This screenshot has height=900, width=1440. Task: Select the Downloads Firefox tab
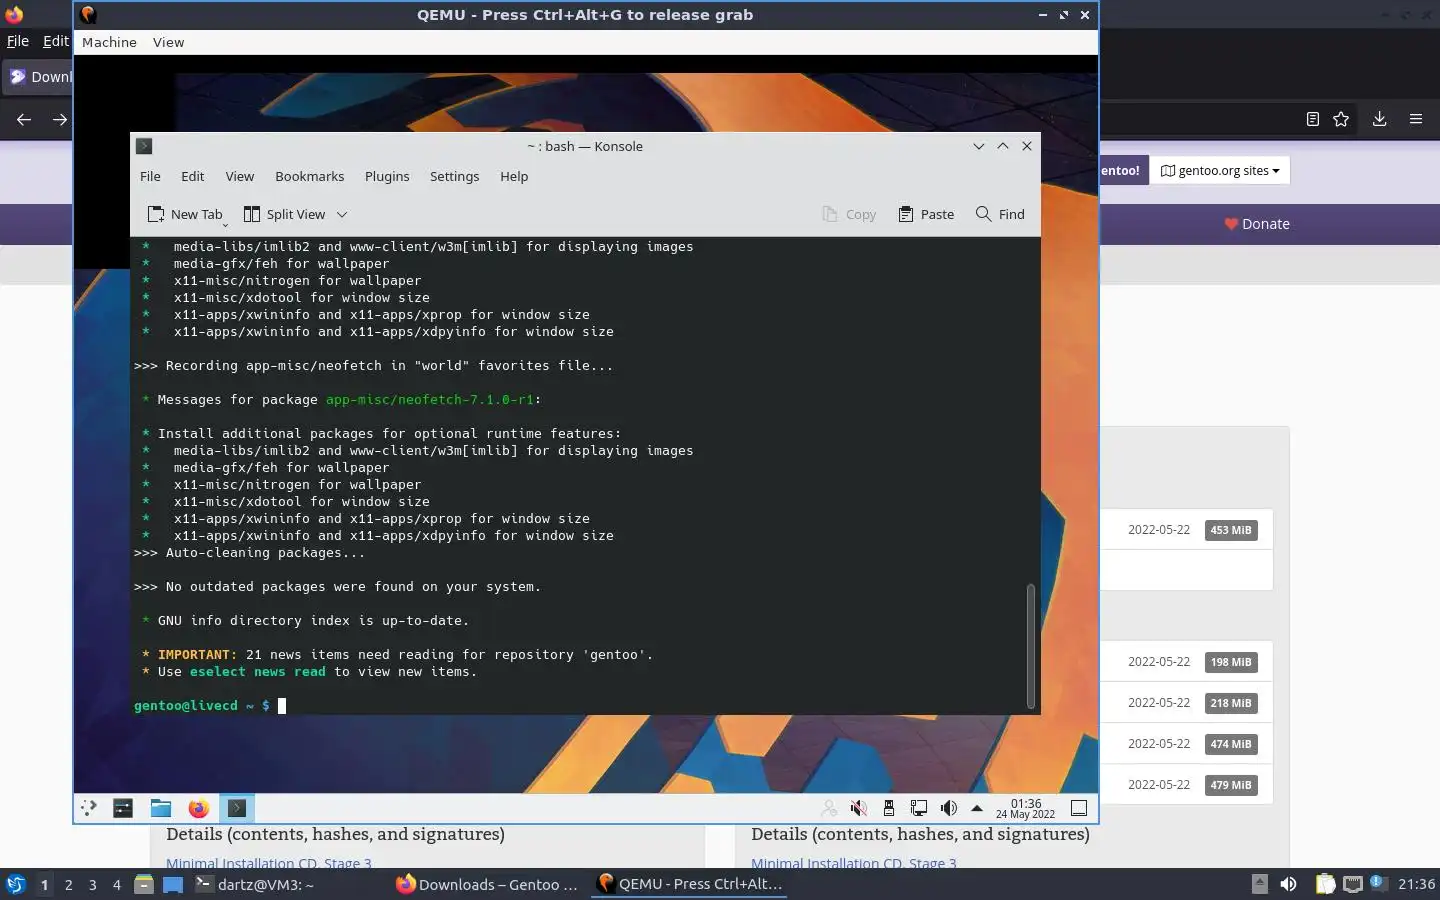coord(38,77)
